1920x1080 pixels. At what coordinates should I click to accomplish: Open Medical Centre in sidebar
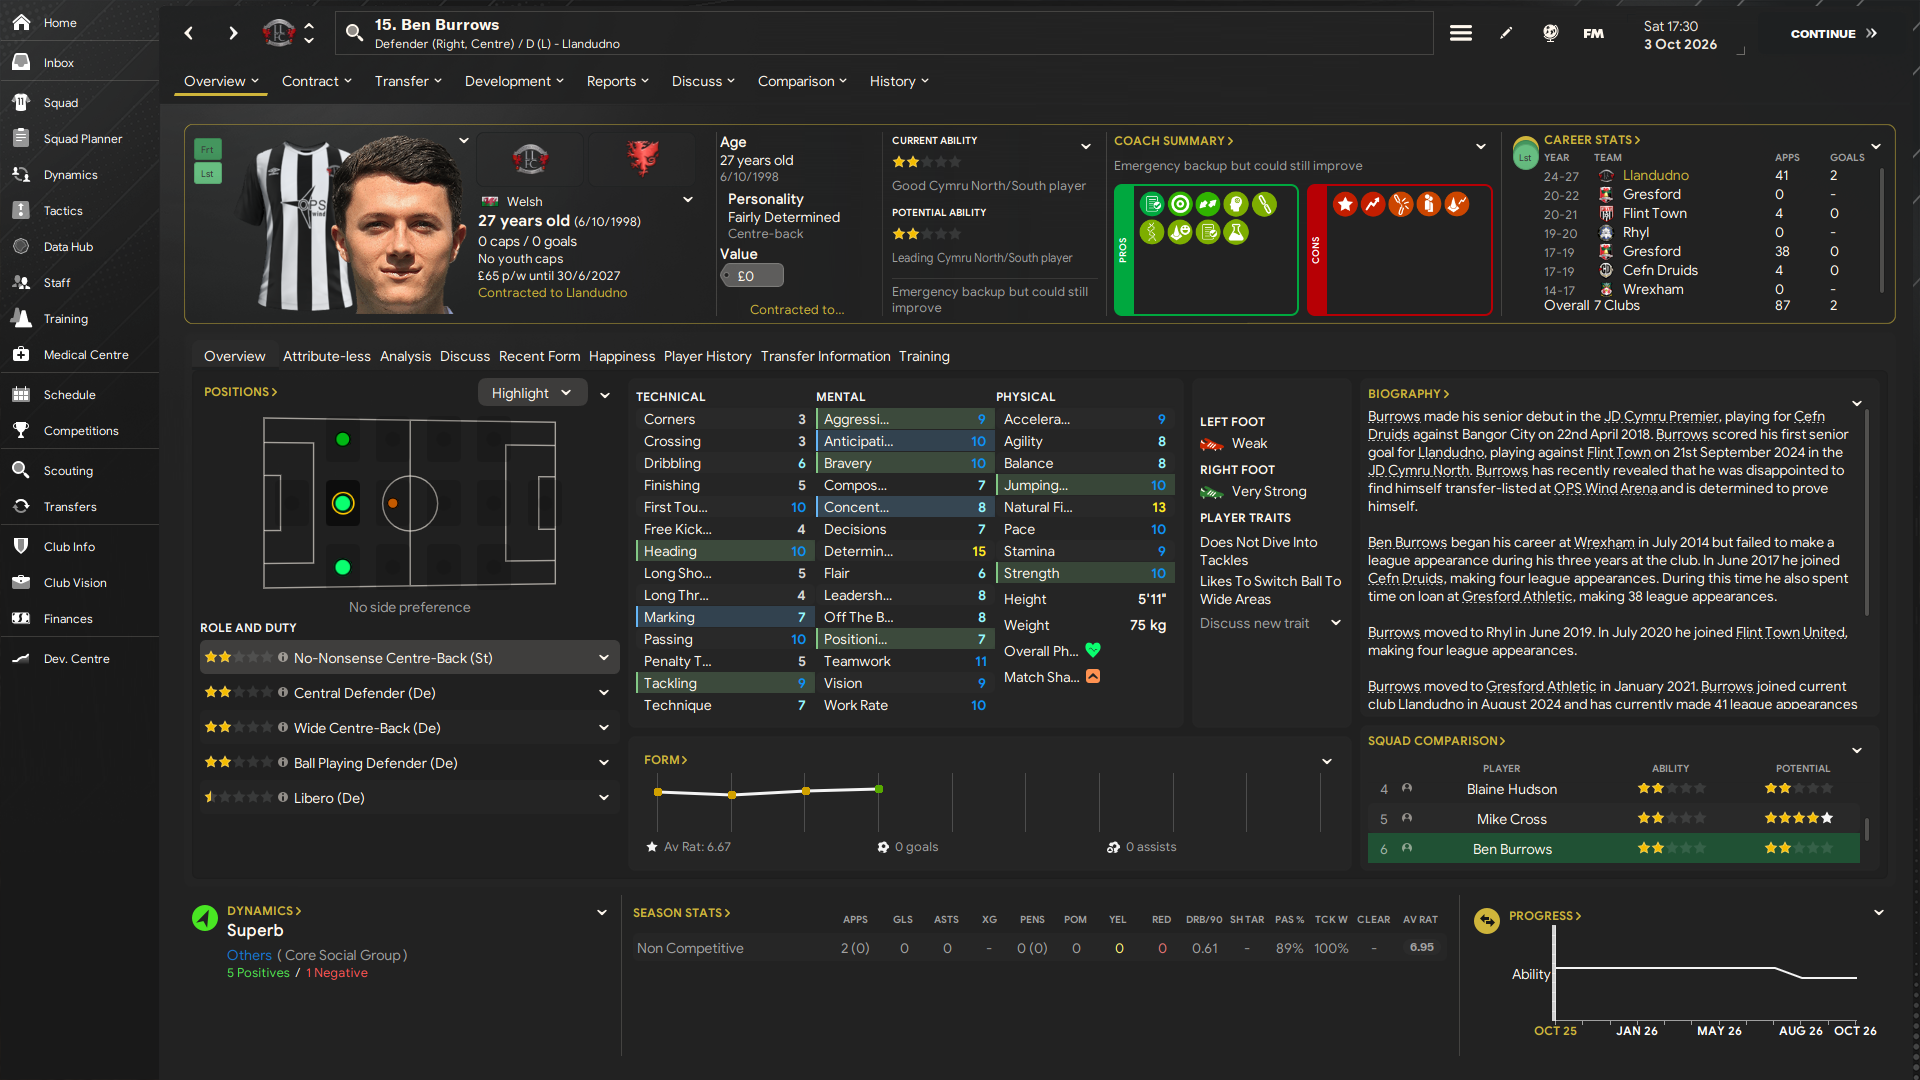[x=86, y=355]
